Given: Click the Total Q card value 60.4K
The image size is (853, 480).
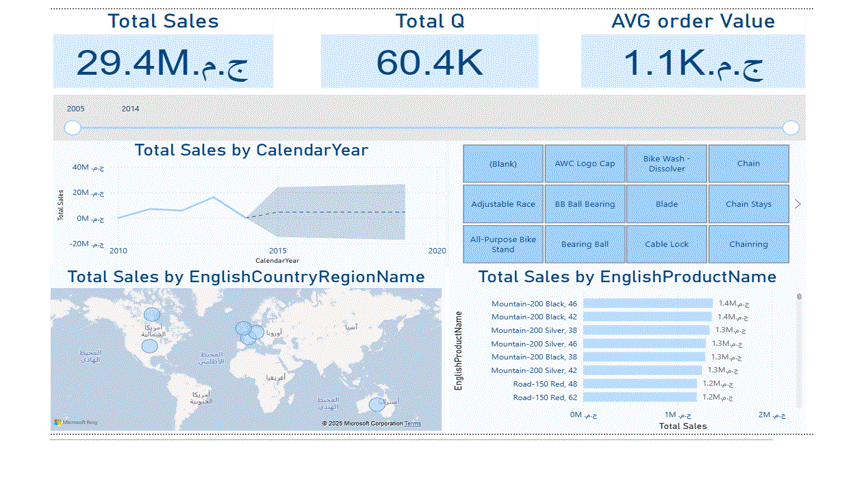Looking at the screenshot, I should pos(430,62).
